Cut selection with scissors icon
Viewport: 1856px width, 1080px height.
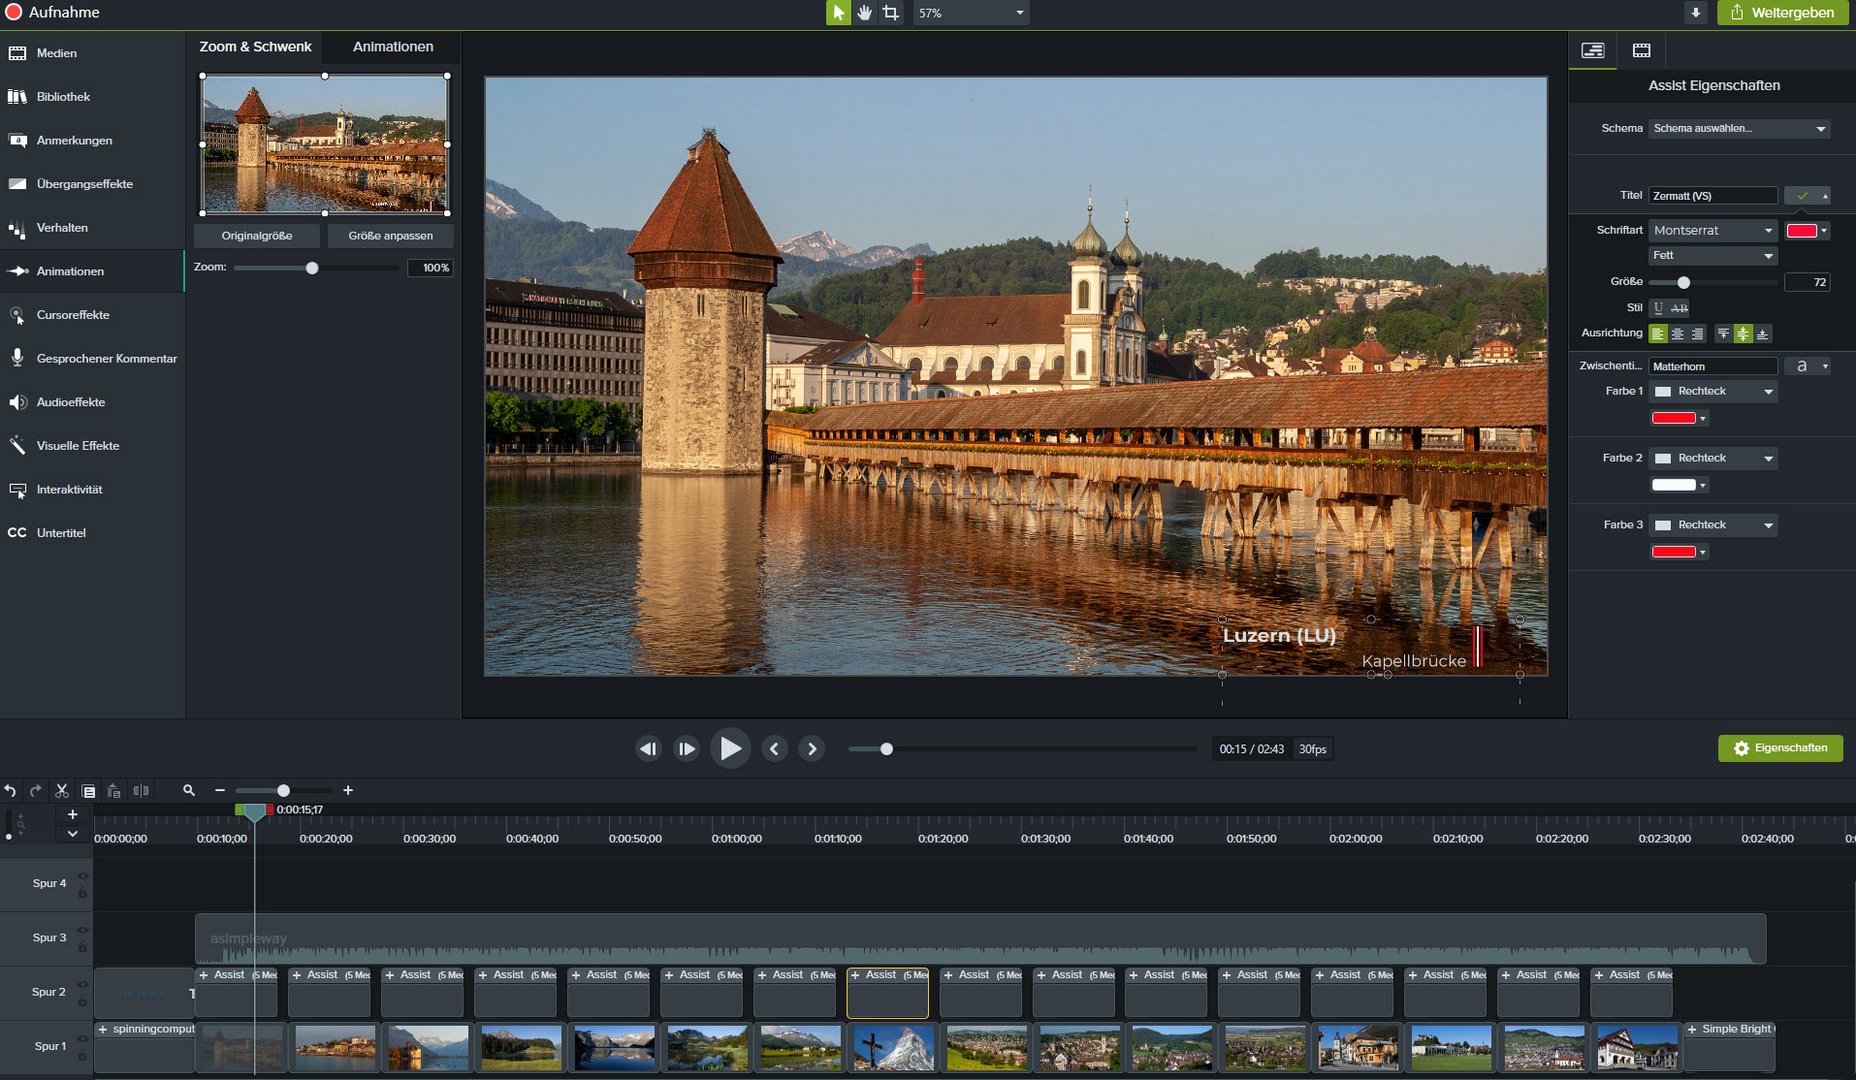point(62,790)
